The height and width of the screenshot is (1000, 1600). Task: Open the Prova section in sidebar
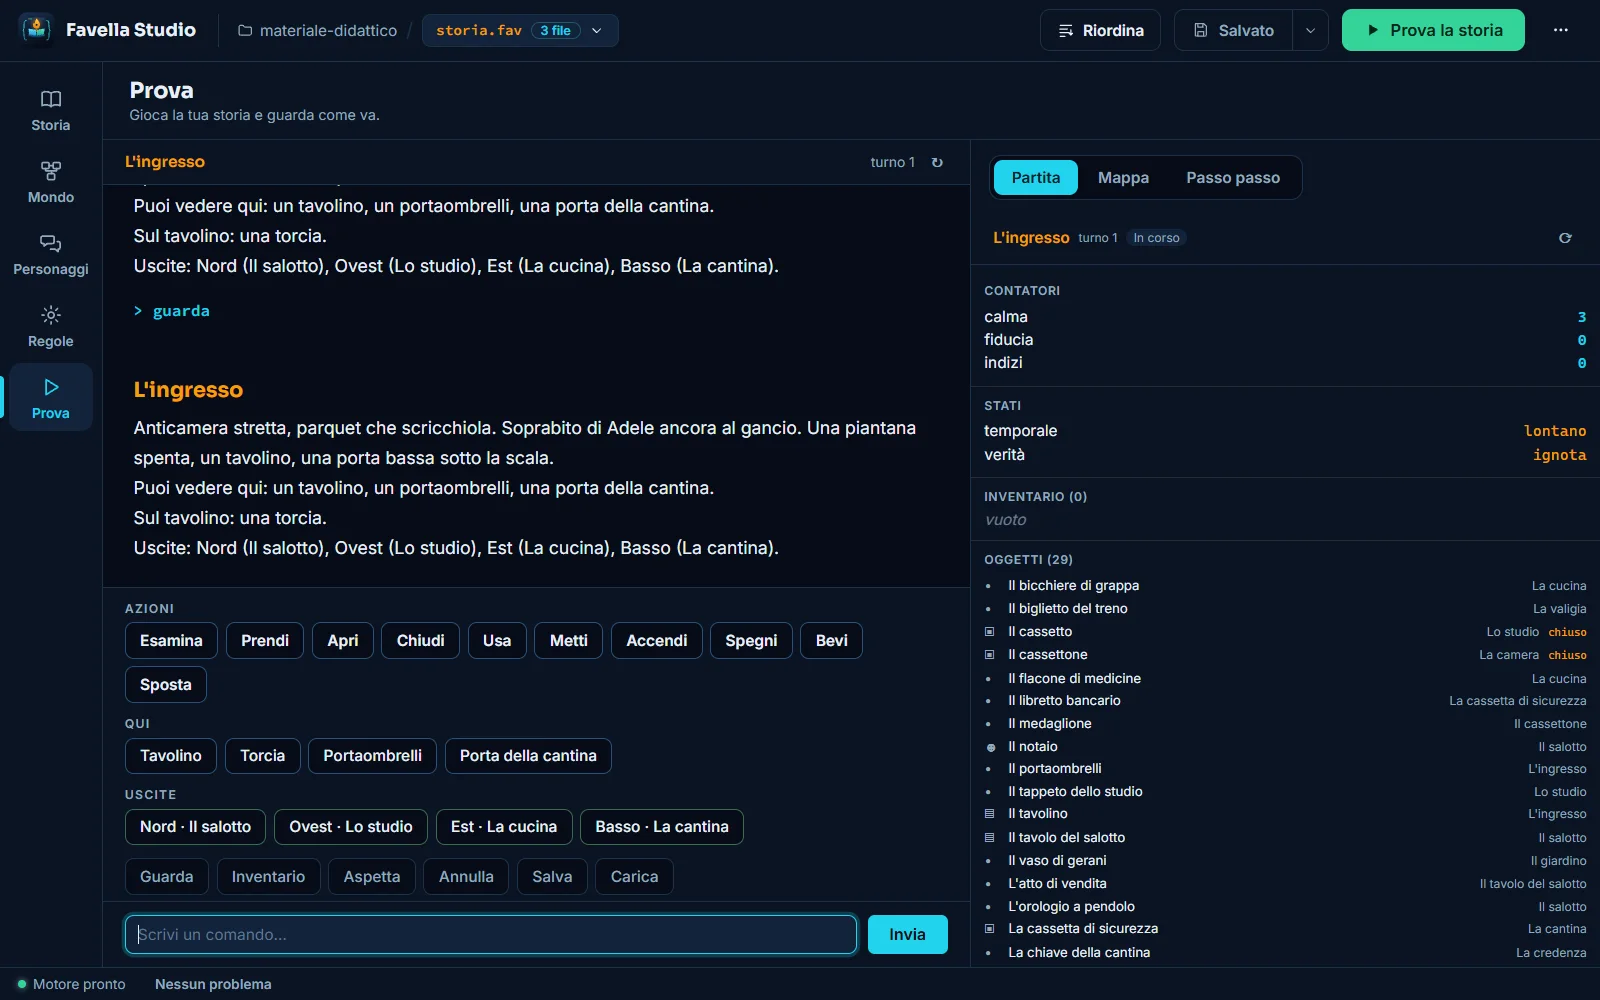[x=51, y=398]
